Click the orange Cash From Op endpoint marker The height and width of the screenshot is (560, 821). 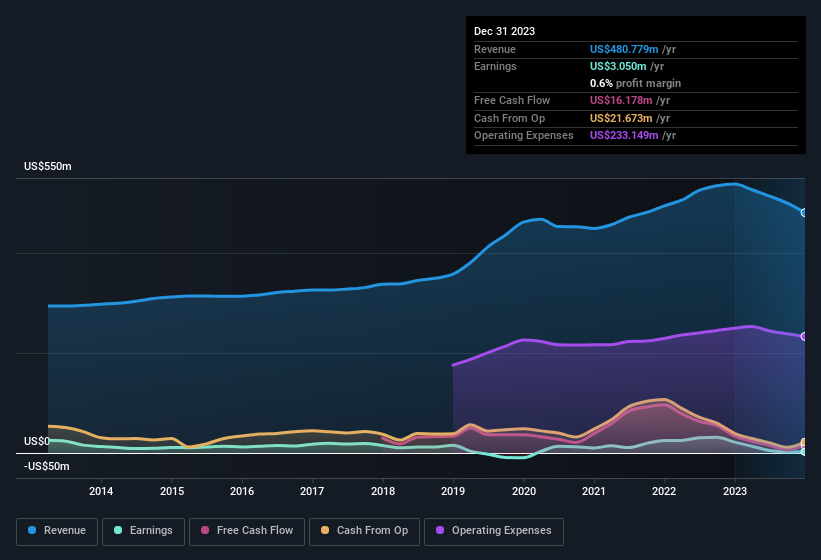click(803, 443)
